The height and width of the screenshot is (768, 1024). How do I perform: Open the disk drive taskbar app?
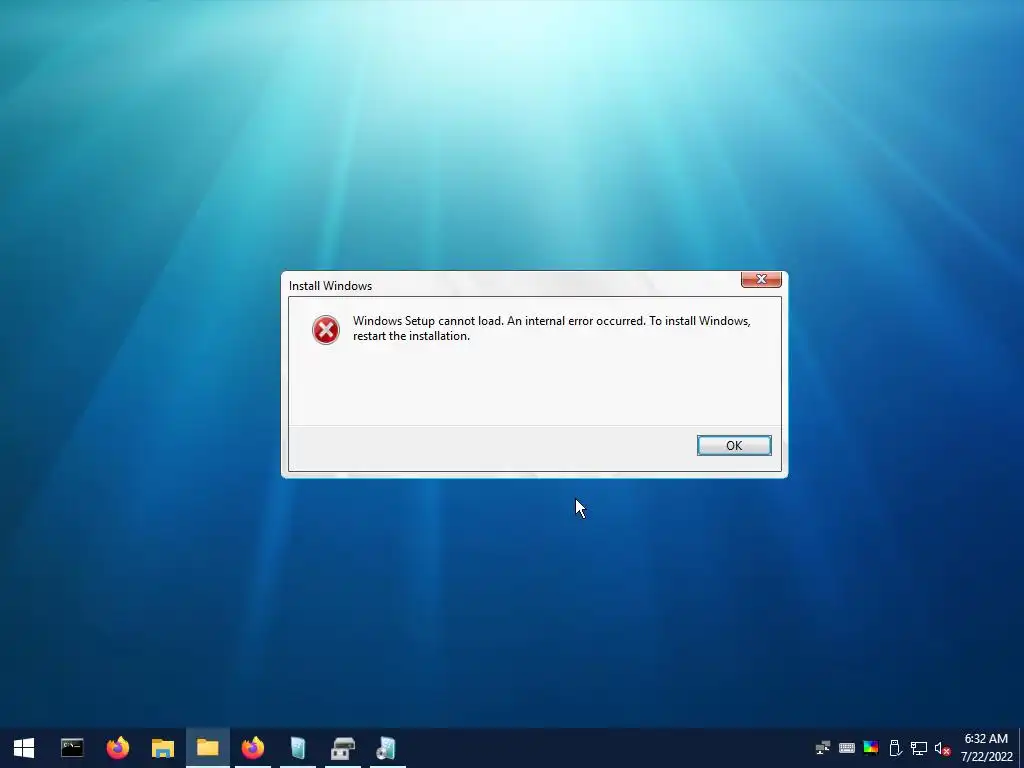(x=343, y=748)
